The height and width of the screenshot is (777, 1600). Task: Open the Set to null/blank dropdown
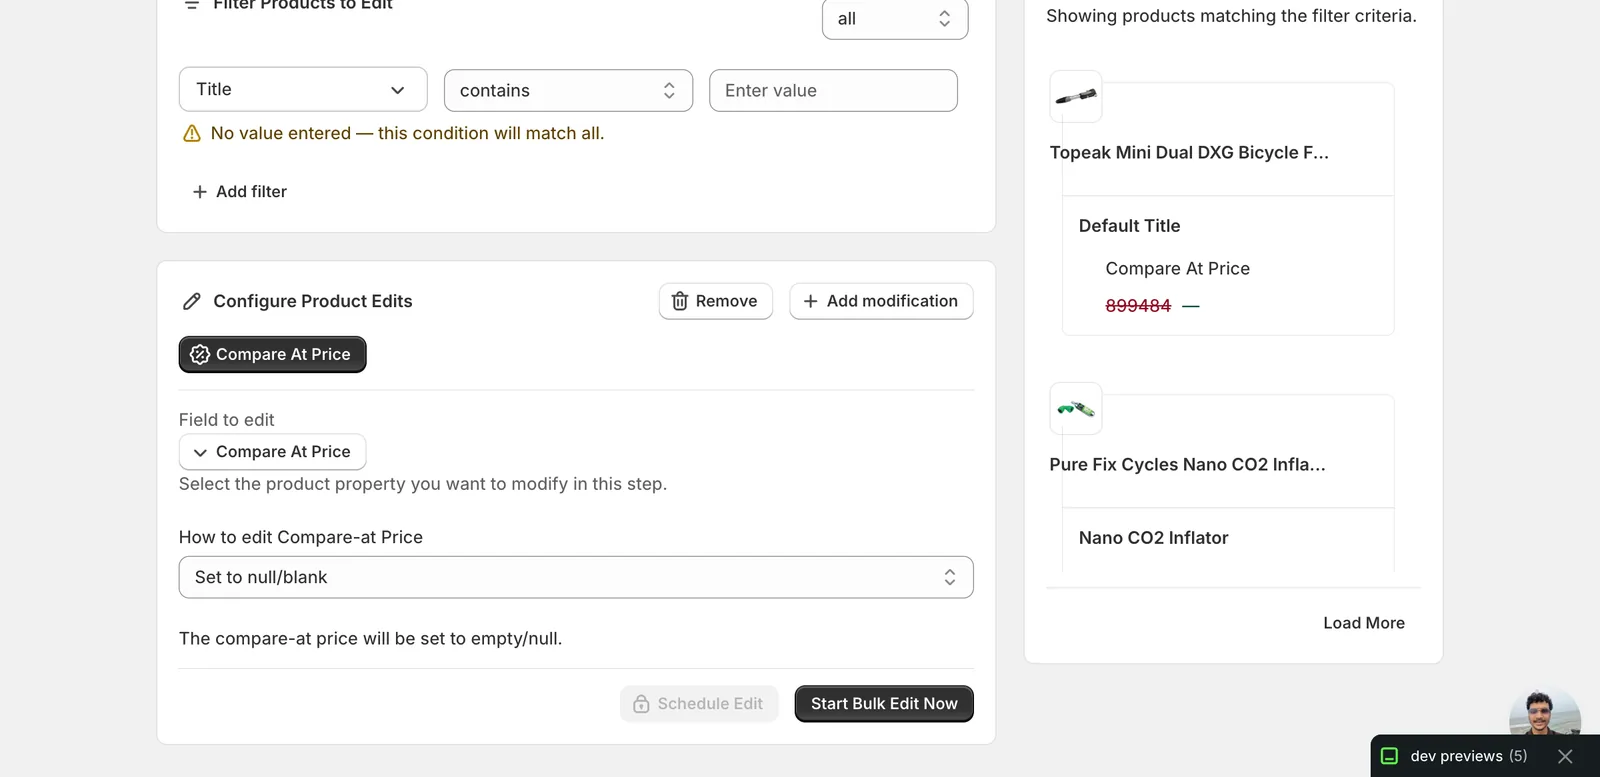(576, 577)
